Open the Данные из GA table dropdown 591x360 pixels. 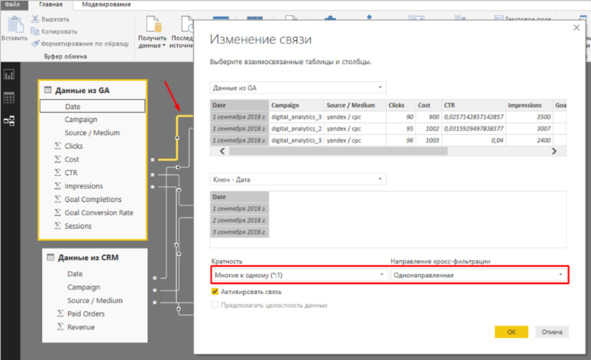tap(298, 88)
